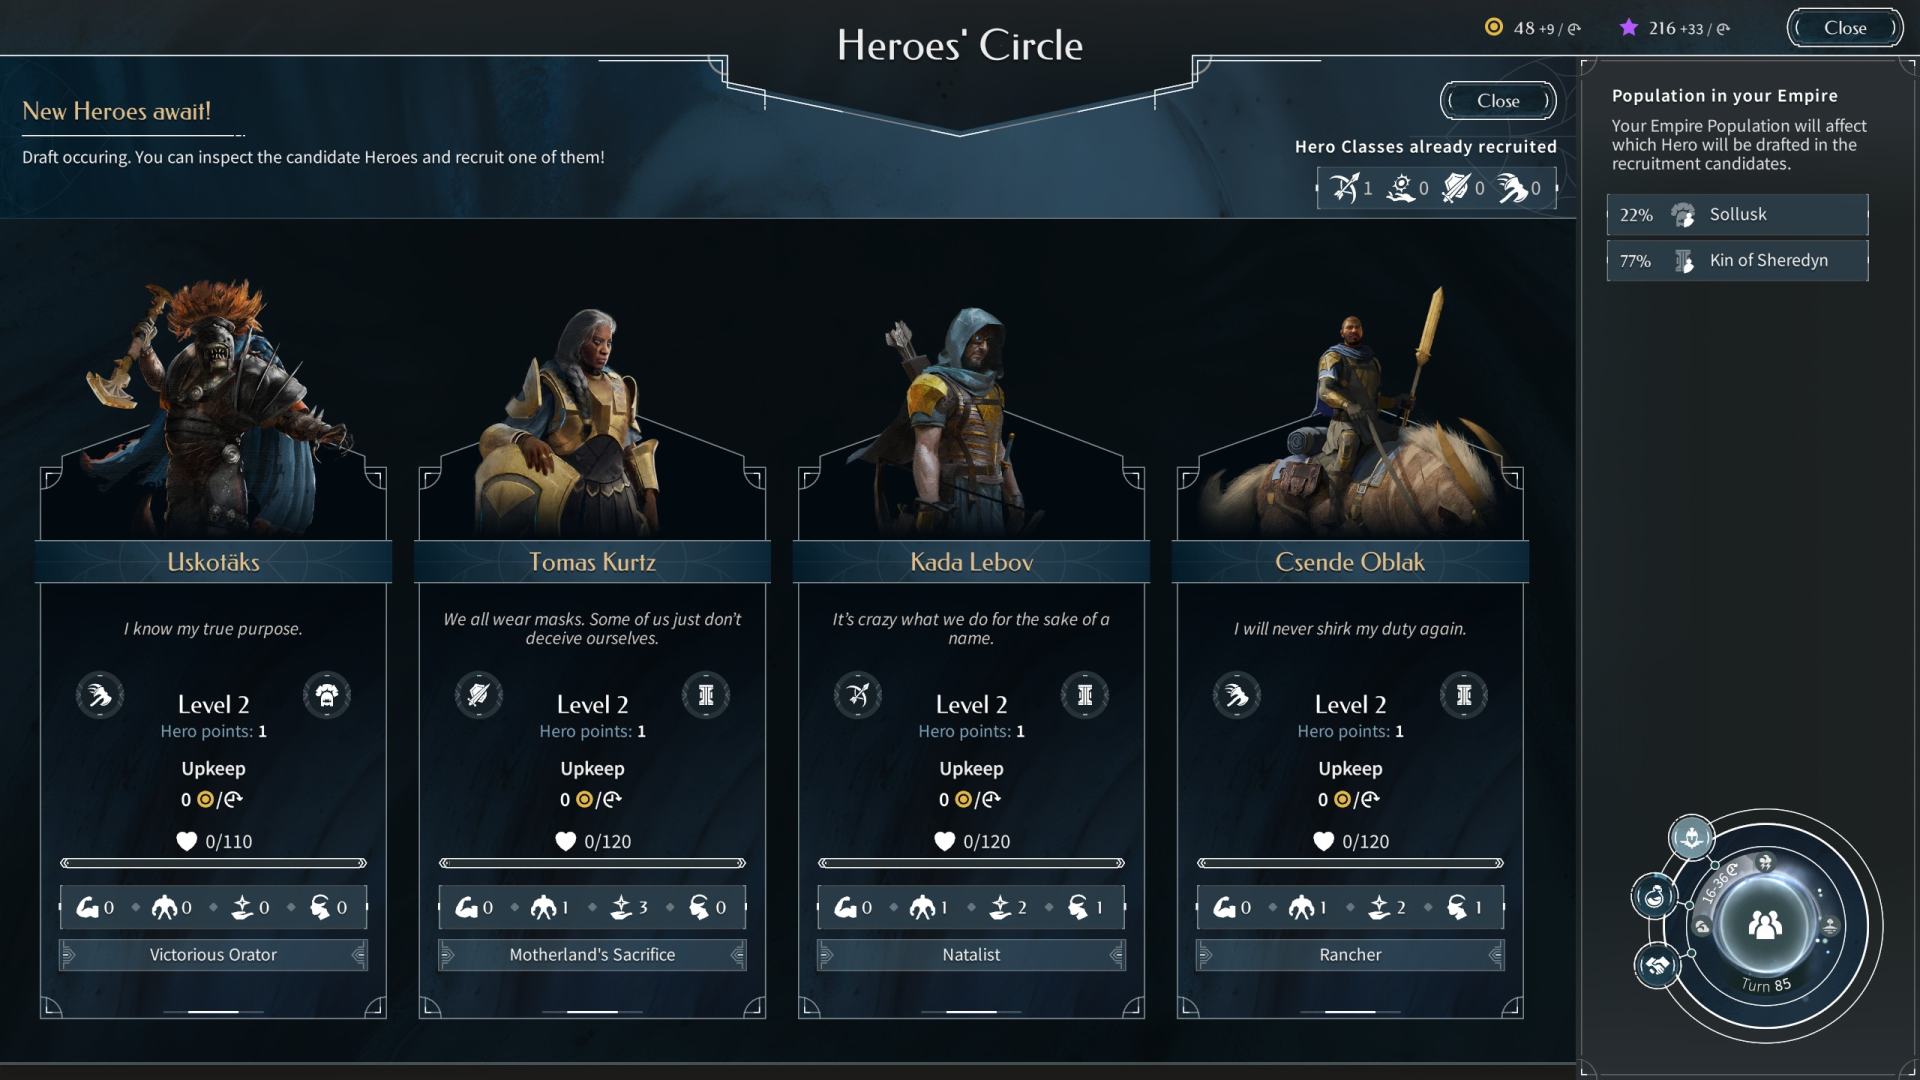
Task: Close the Heroes' Circle screen
Action: [1844, 28]
